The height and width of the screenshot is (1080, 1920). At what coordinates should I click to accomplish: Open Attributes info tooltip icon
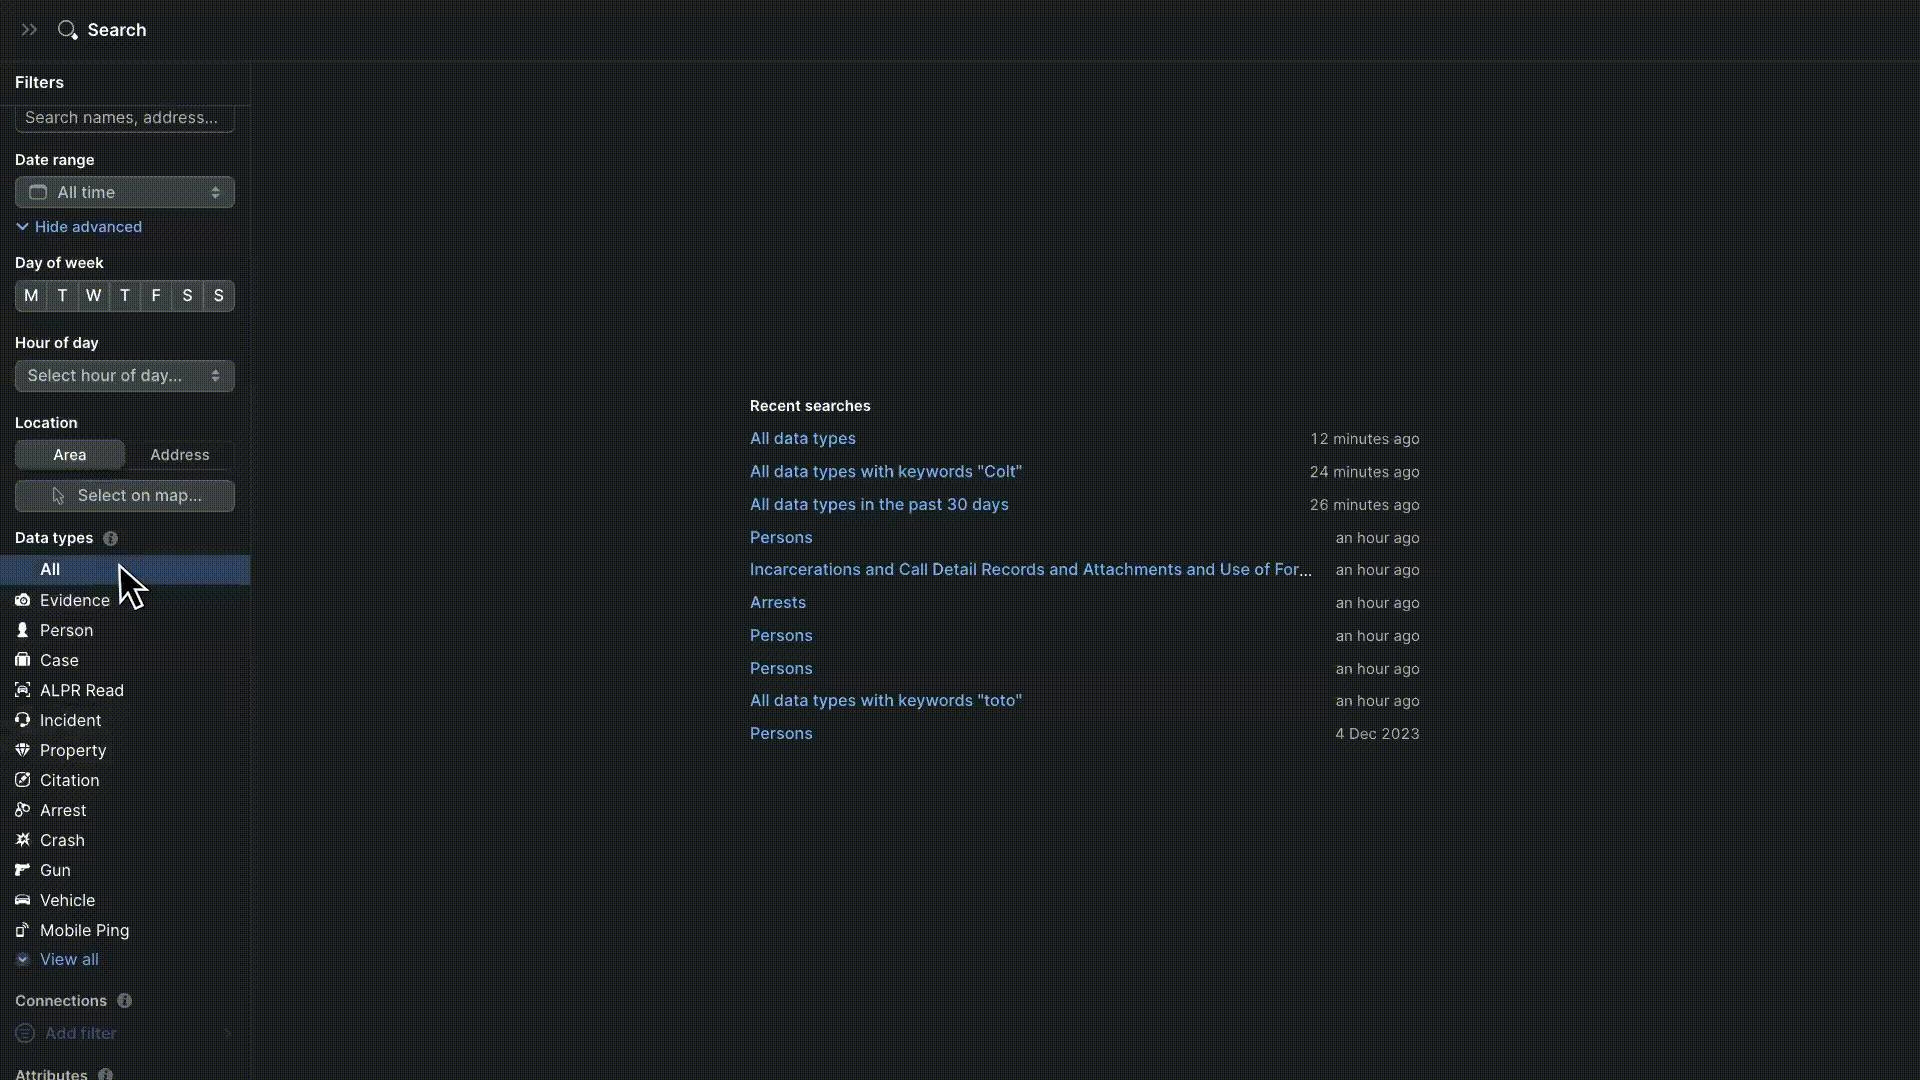[105, 1074]
